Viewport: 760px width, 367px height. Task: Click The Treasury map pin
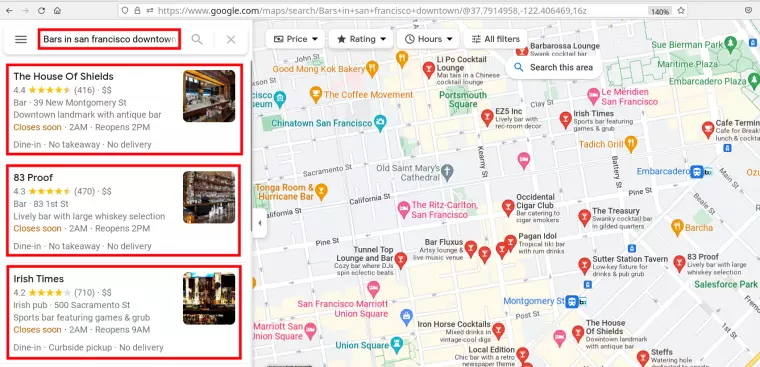click(x=585, y=218)
